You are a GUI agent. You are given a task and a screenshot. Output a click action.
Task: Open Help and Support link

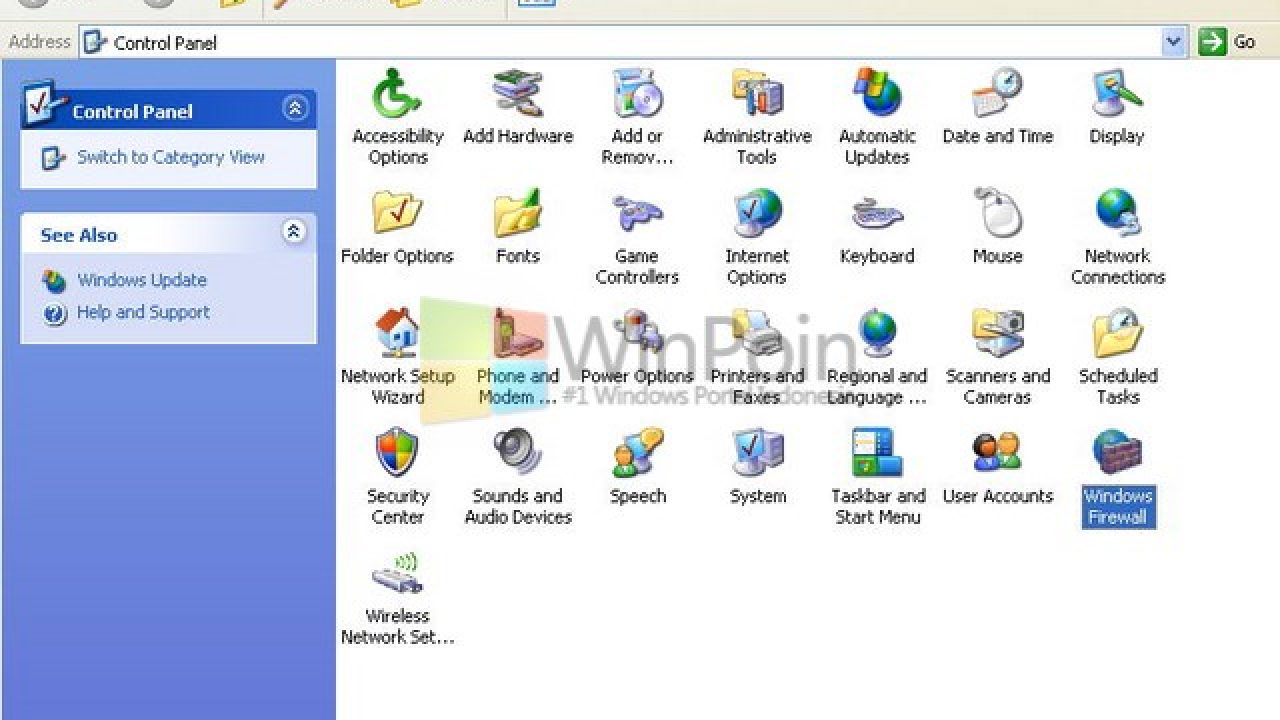pos(143,312)
